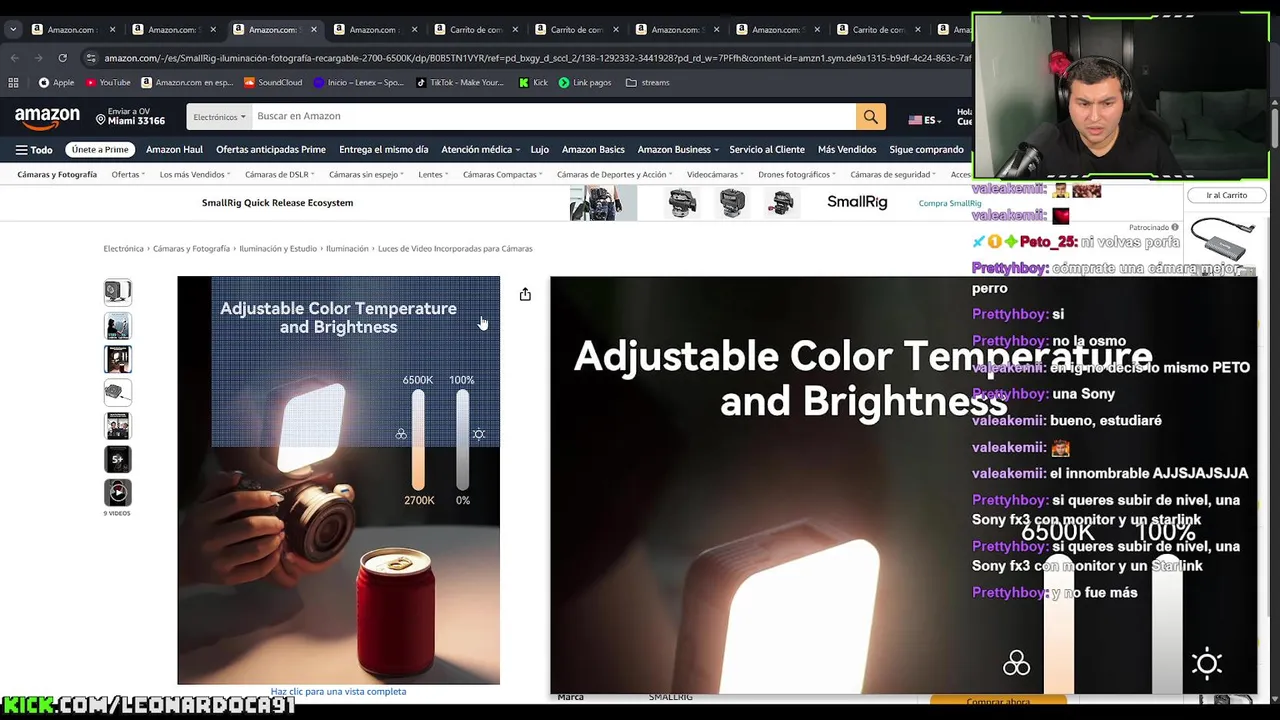Open the tab search dropdown arrow
Viewport: 1280px width, 720px height.
[x=13, y=30]
